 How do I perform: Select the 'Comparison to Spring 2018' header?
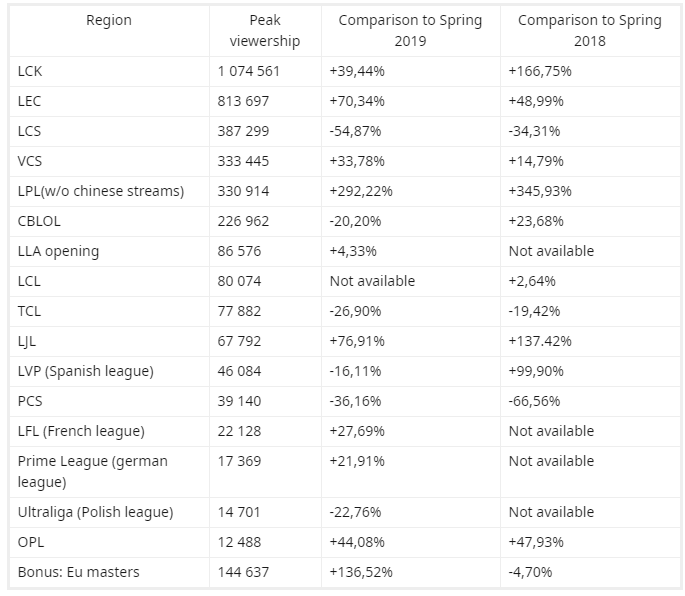click(589, 31)
